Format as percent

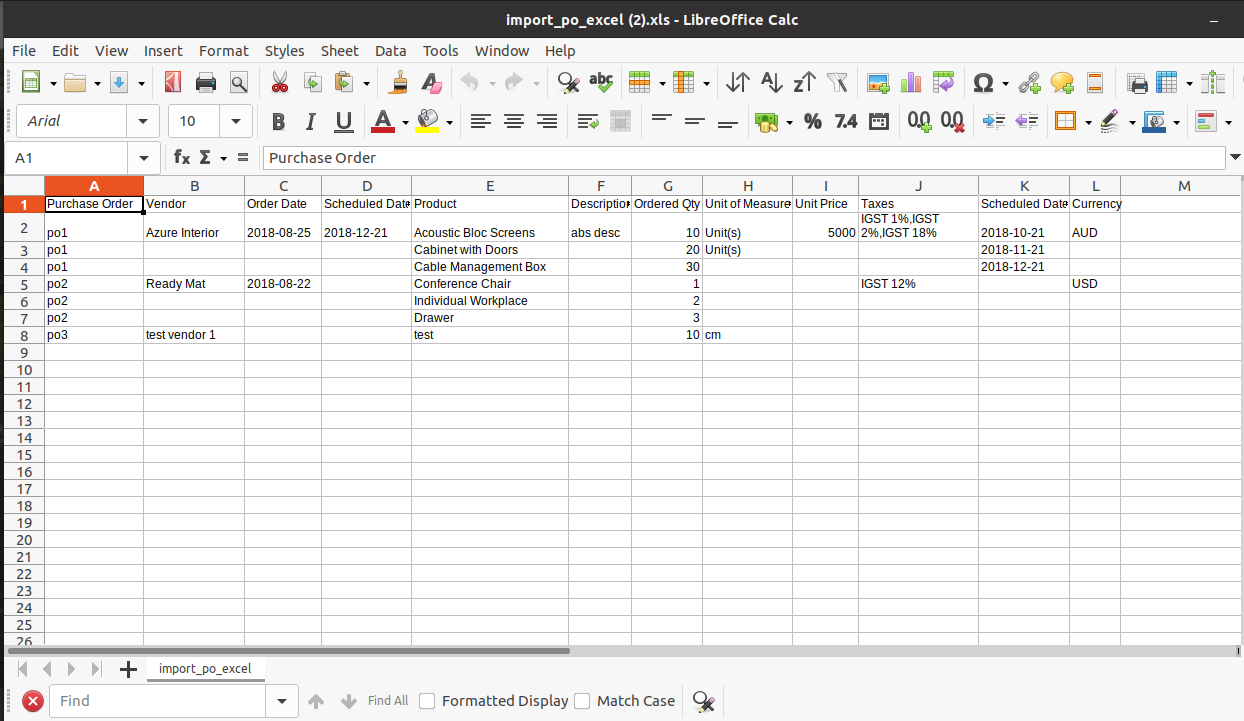tap(813, 121)
